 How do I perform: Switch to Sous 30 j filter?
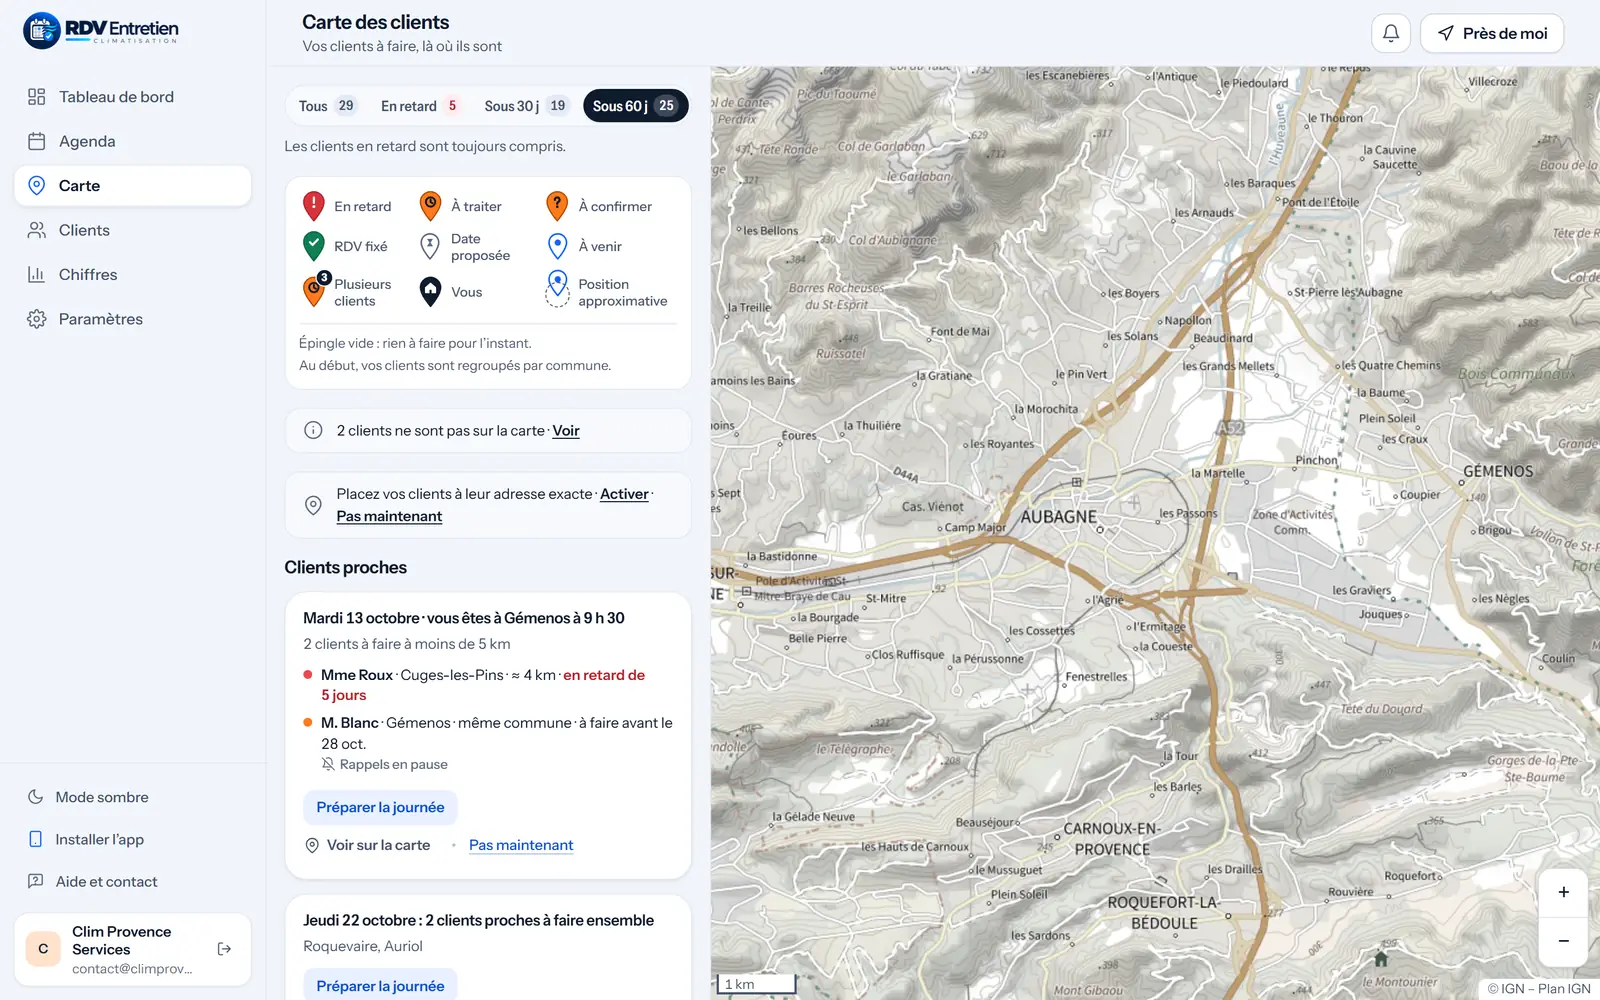point(525,106)
